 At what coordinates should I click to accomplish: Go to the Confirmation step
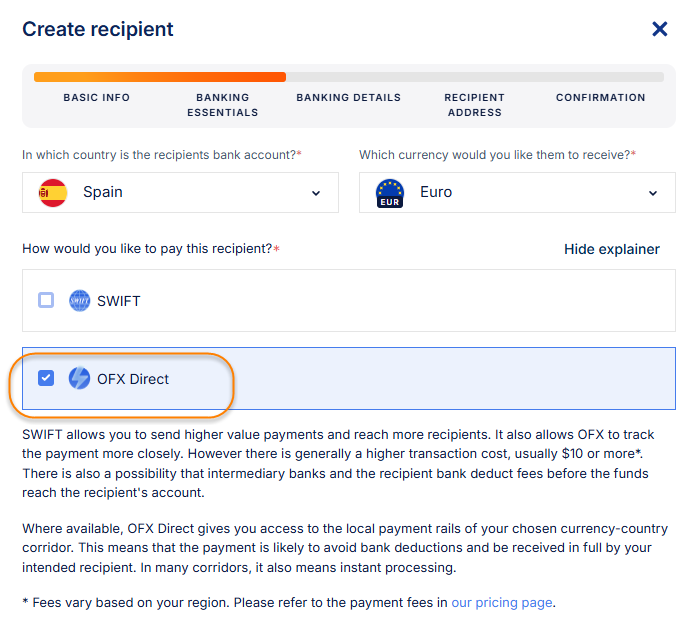coord(600,98)
